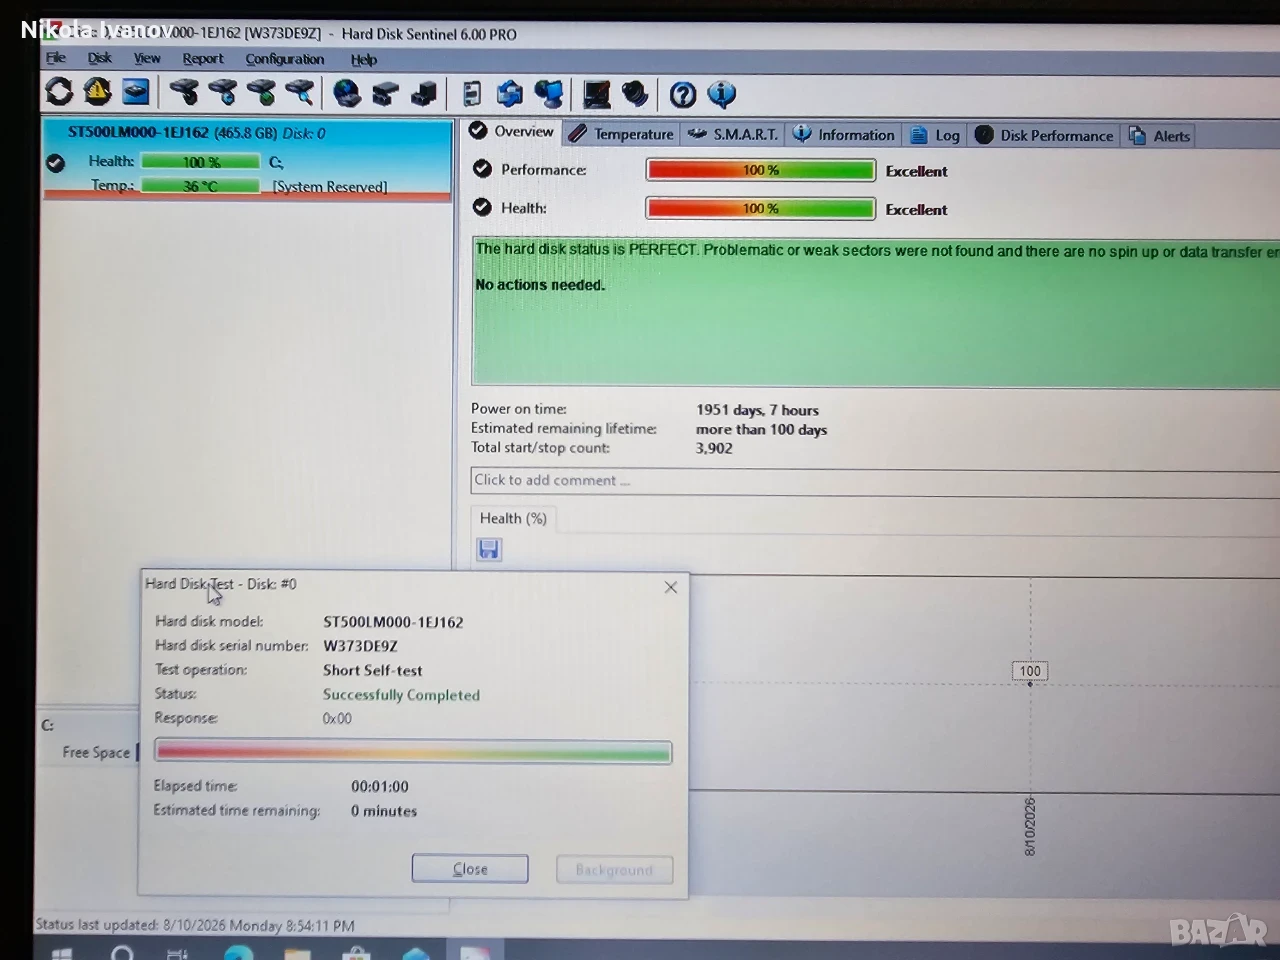Click the 'more than 100 days' lifetime value
Image resolution: width=1280 pixels, height=960 pixels.
tap(762, 429)
